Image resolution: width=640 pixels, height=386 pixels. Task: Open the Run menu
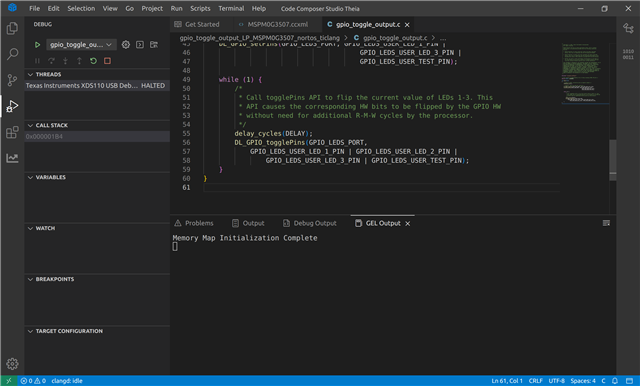click(176, 8)
